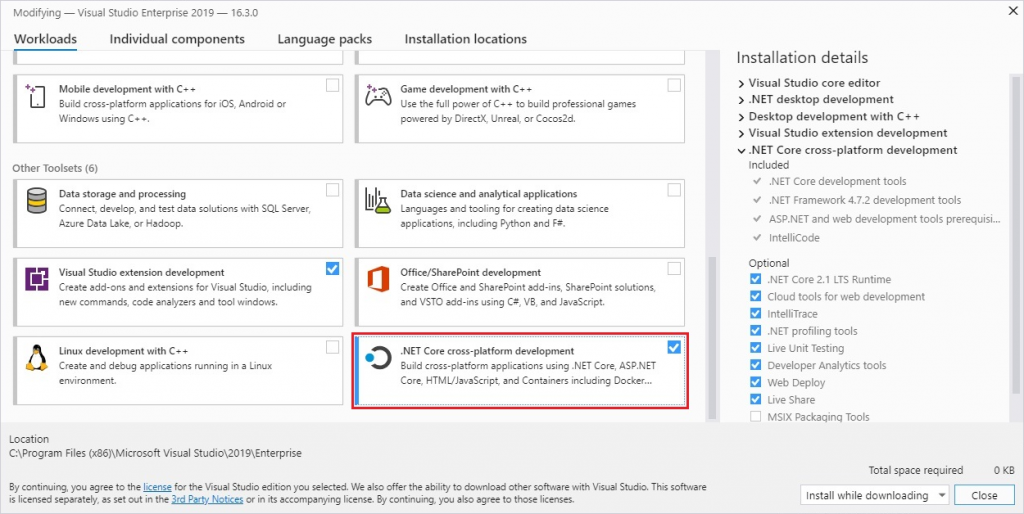The height and width of the screenshot is (514, 1024).
Task: Uncheck Live Share optional component
Action: [756, 400]
